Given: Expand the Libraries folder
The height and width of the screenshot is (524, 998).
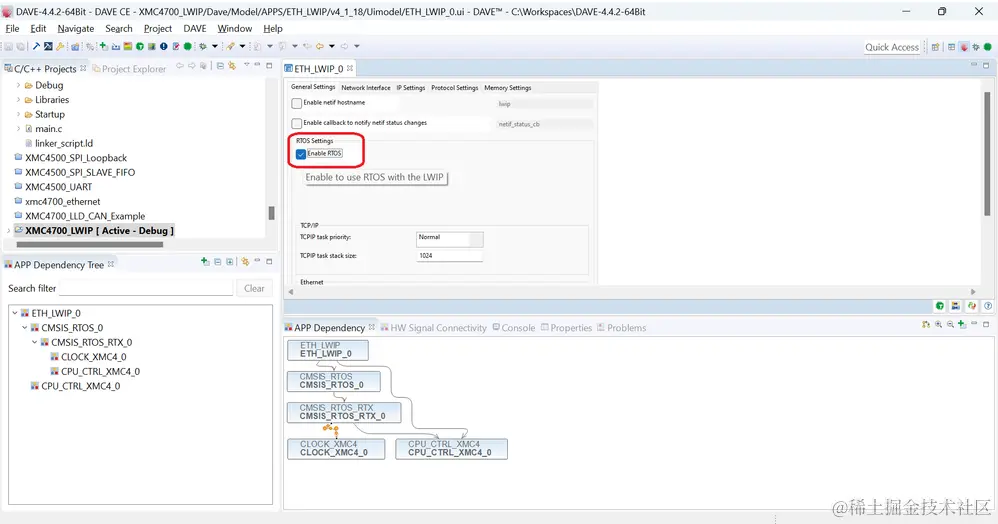Looking at the screenshot, I should click(18, 99).
